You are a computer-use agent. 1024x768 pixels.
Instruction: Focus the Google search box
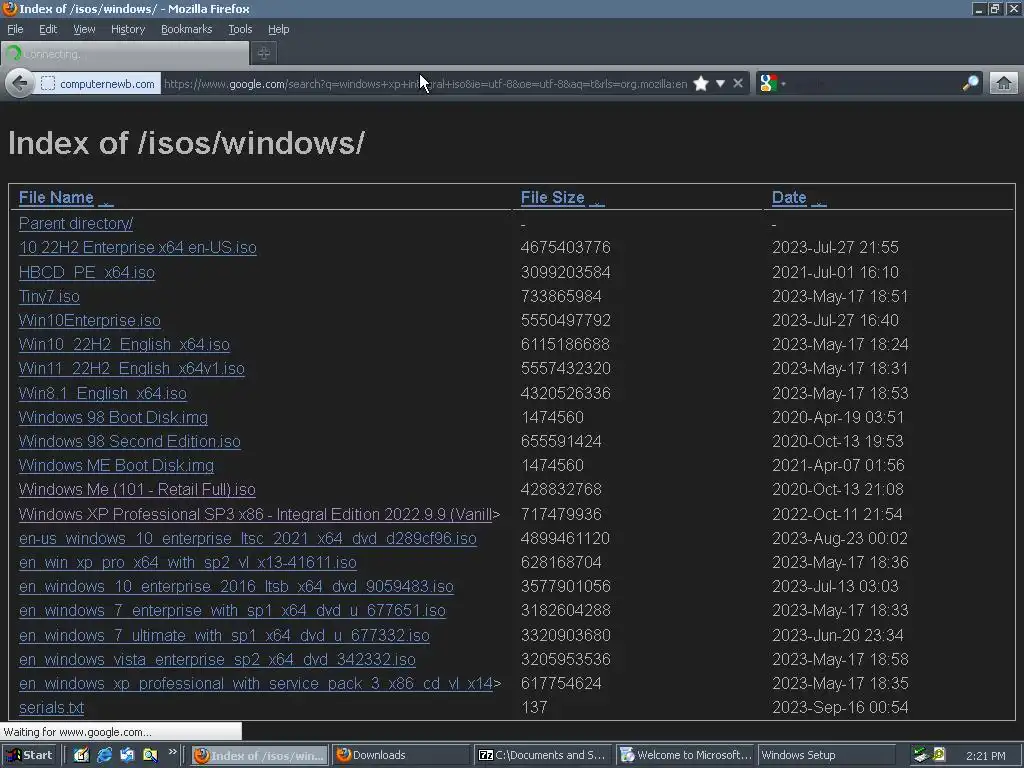tap(872, 84)
